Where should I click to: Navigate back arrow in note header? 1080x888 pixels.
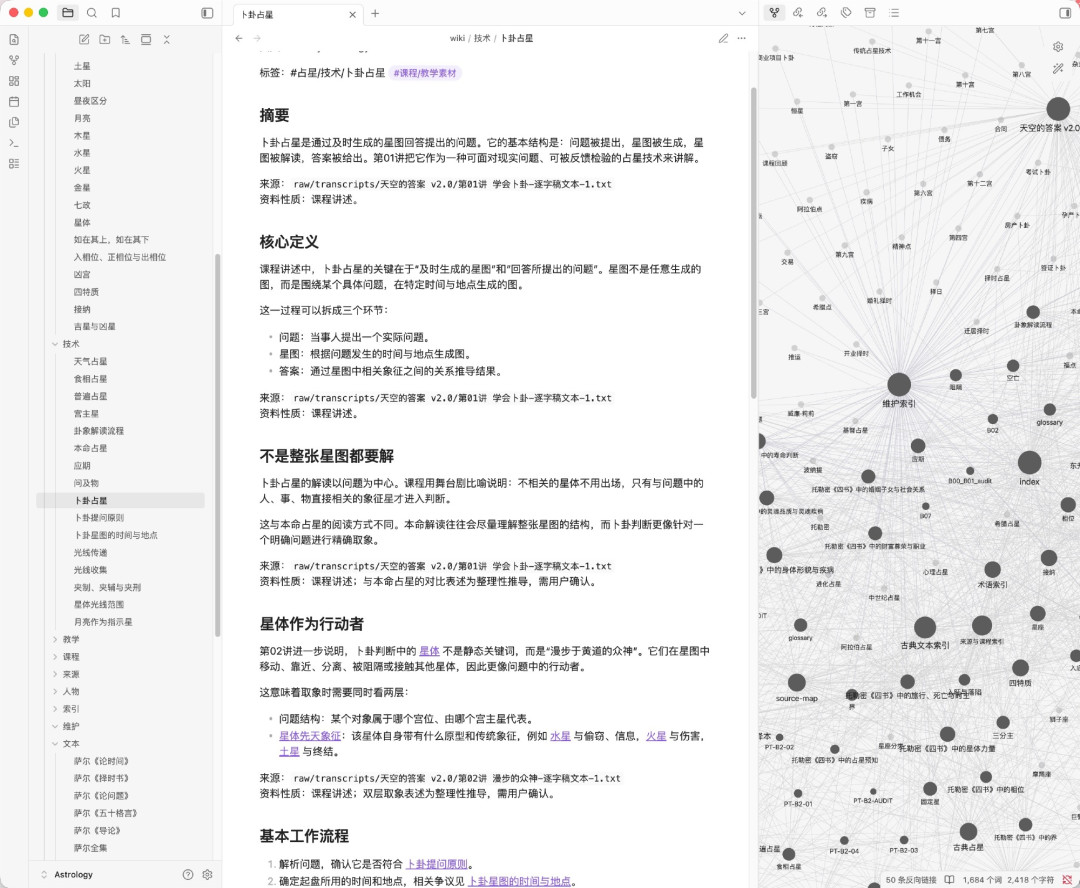point(238,39)
